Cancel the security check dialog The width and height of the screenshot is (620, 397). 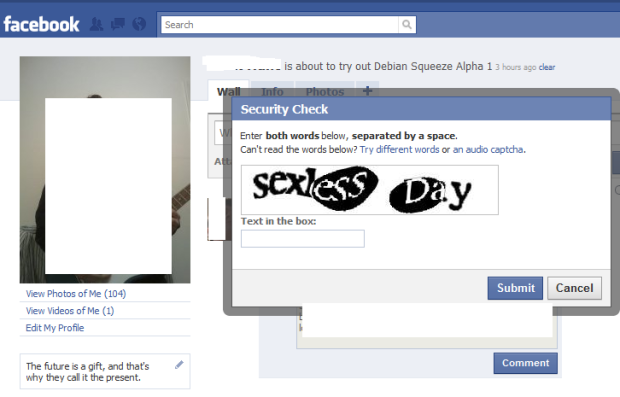[x=575, y=288]
